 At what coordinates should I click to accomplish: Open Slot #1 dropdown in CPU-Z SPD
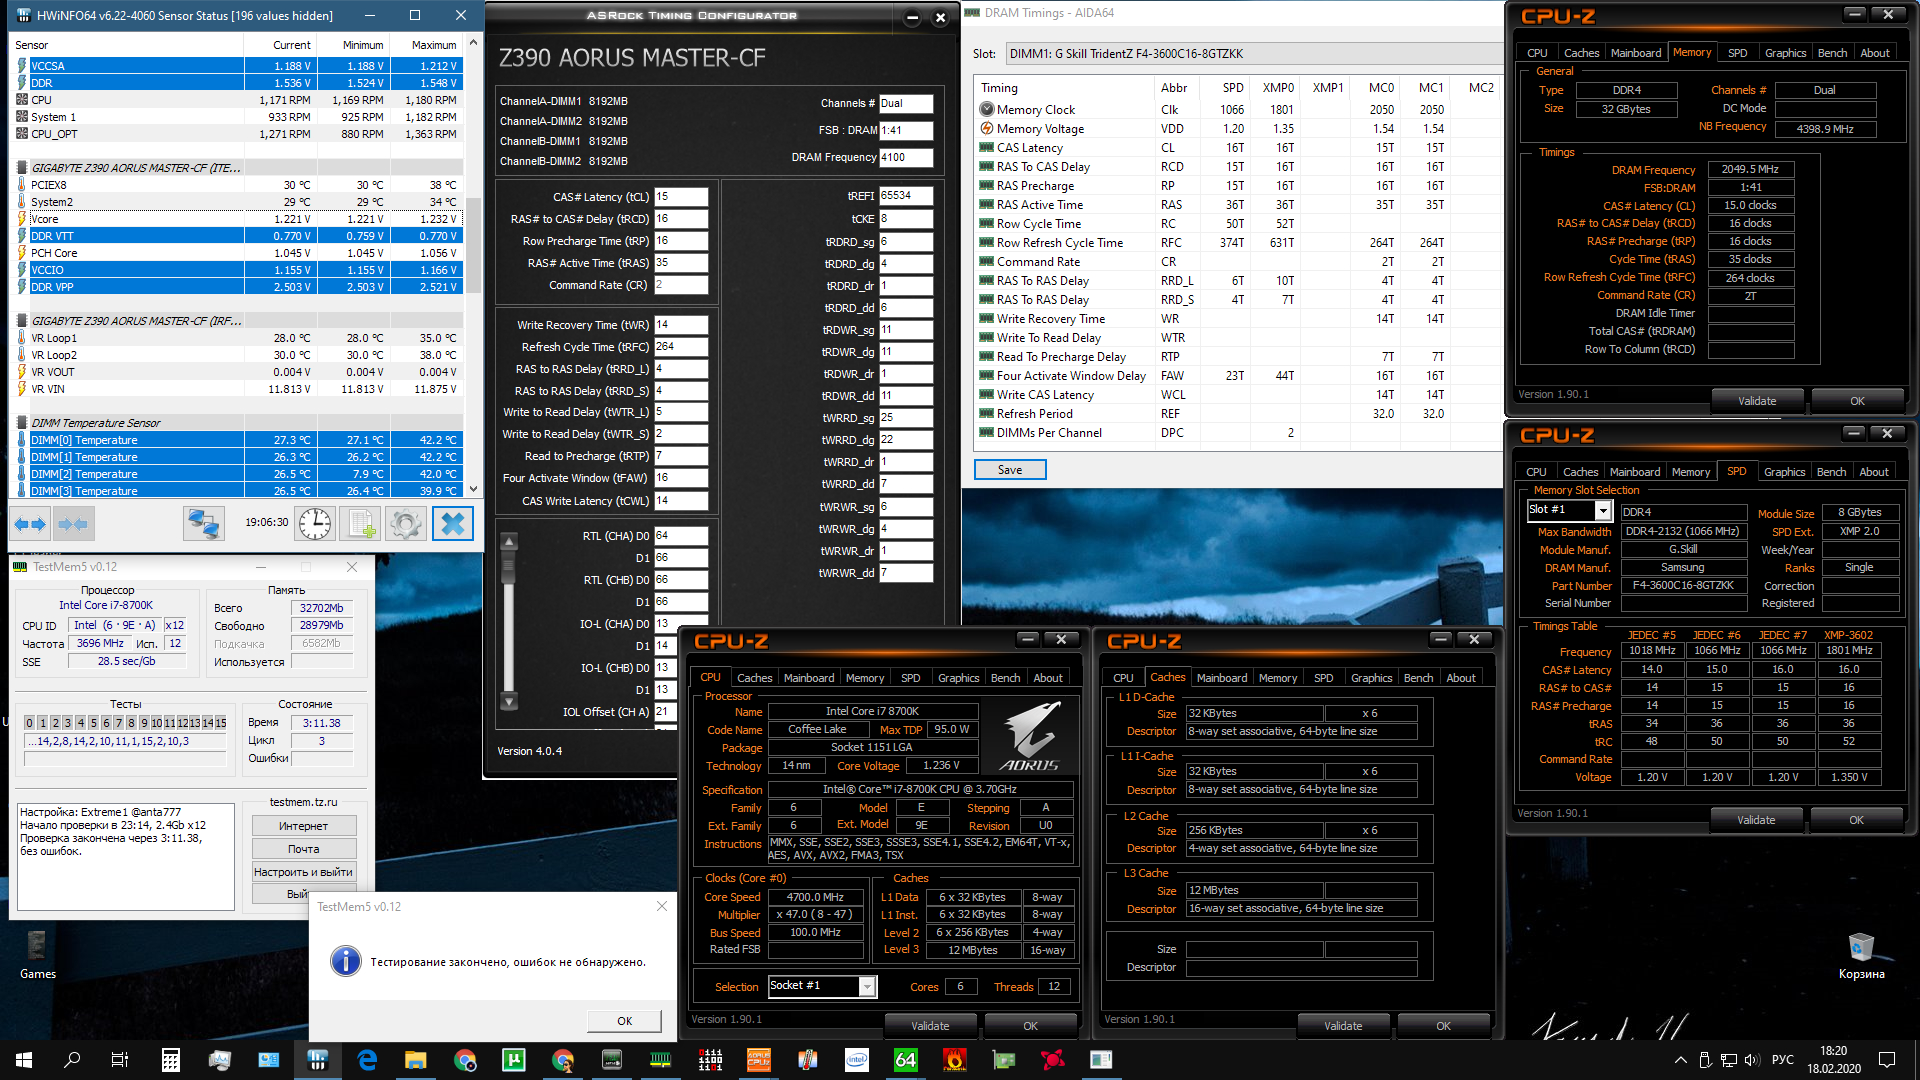1602,510
